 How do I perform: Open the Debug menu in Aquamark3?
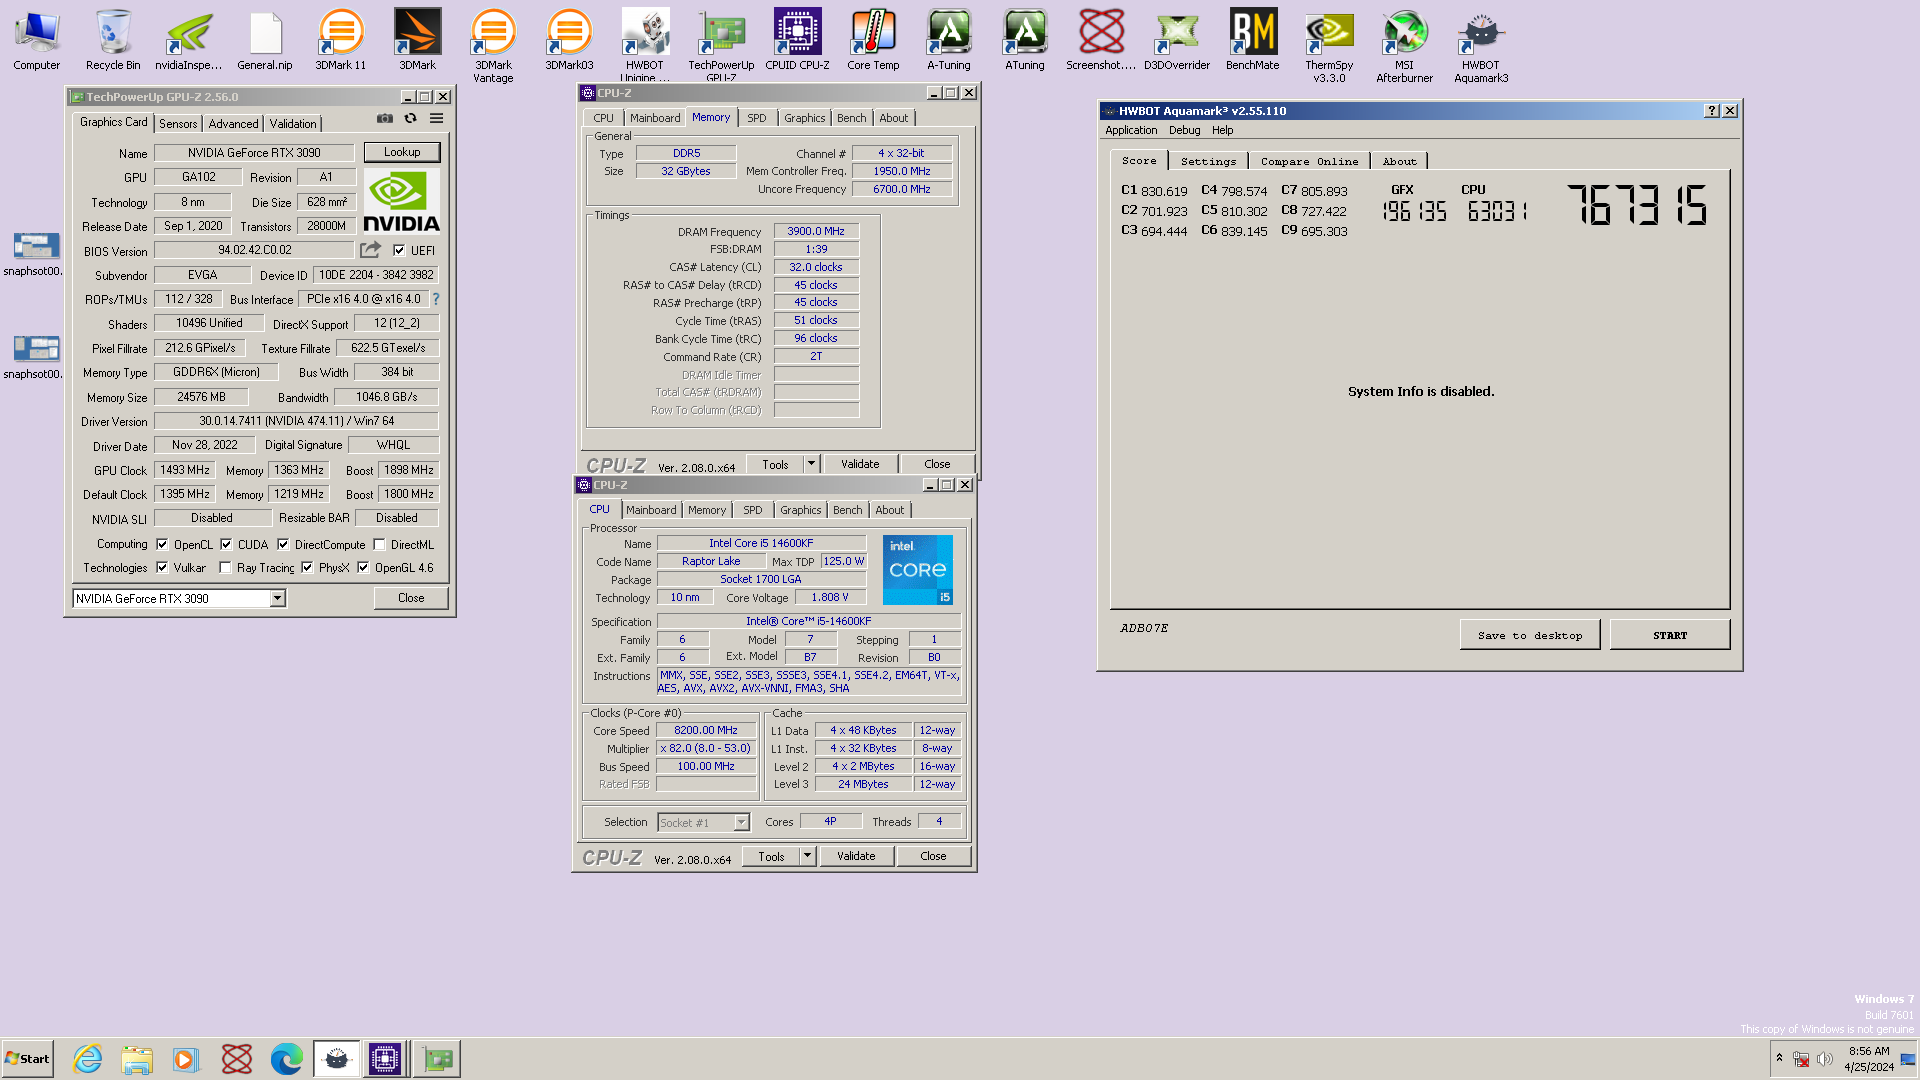click(1184, 130)
